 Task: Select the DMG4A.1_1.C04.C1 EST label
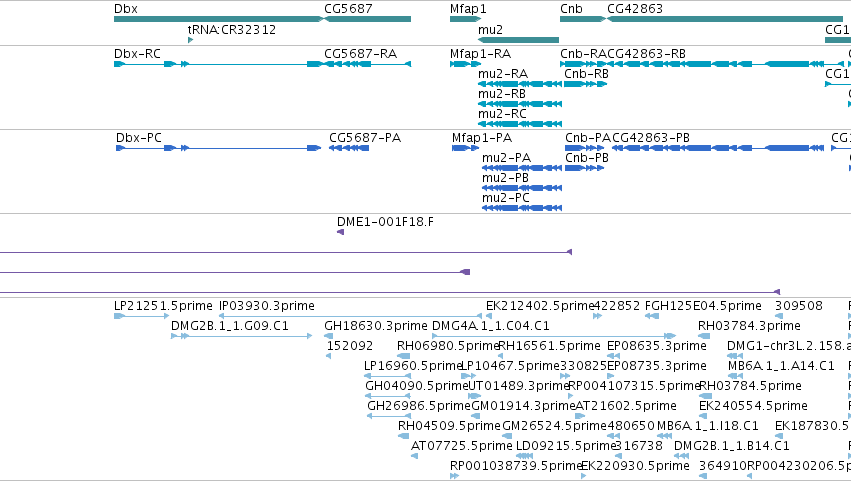pos(491,326)
